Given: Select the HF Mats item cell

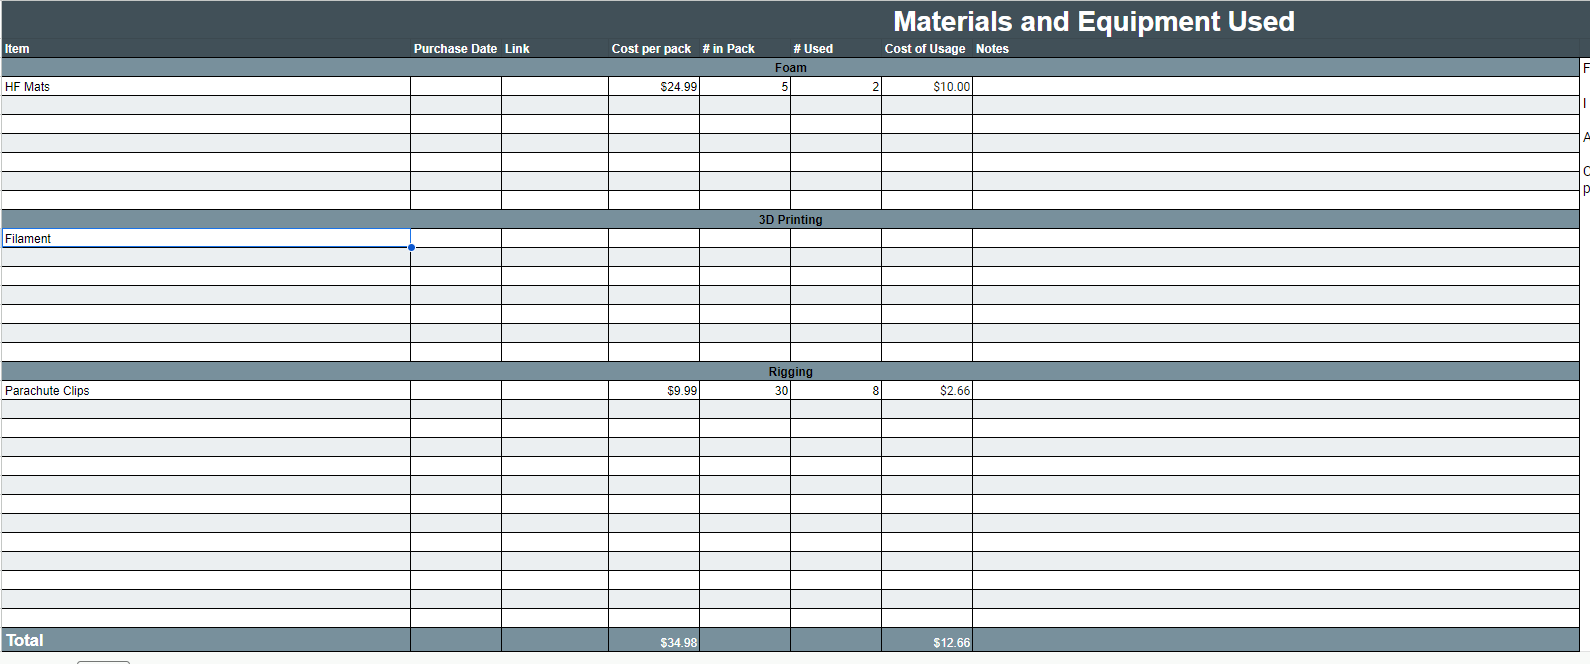Looking at the screenshot, I should click(x=206, y=87).
